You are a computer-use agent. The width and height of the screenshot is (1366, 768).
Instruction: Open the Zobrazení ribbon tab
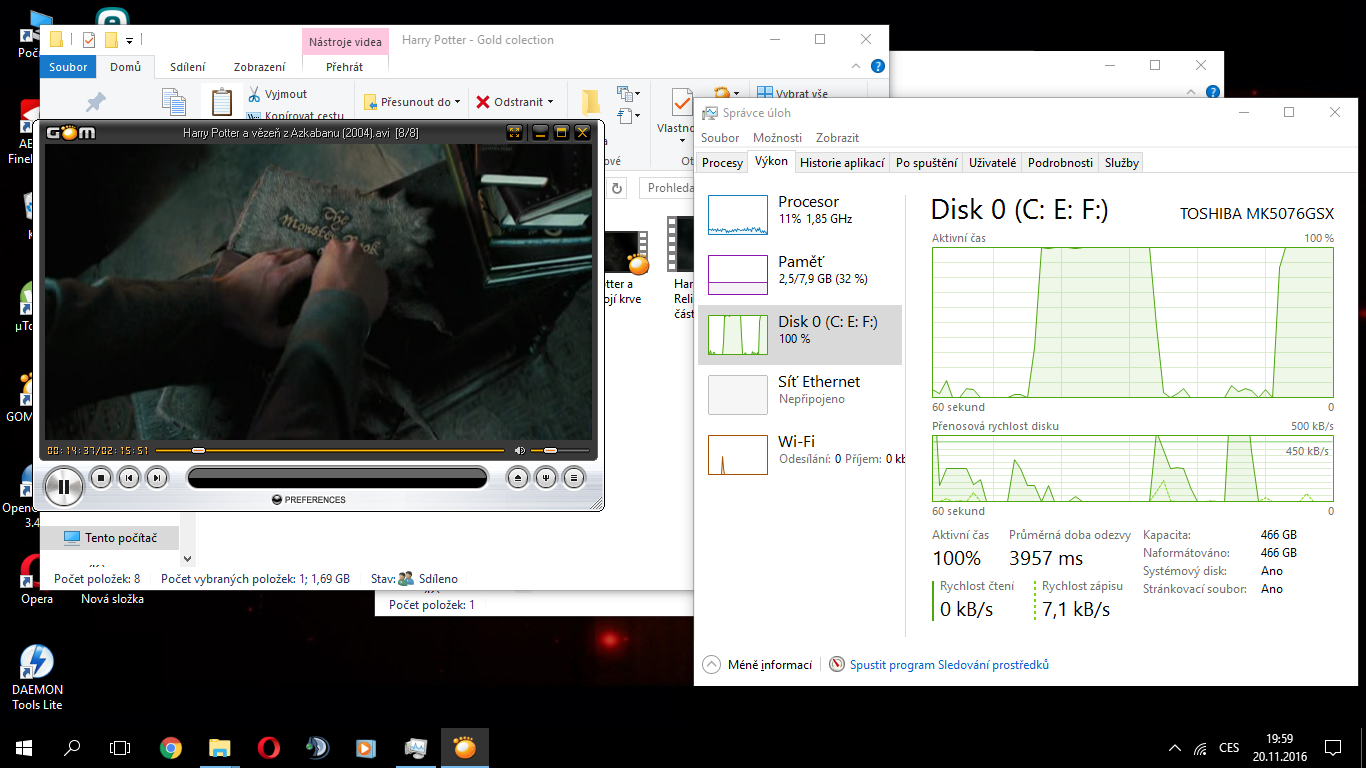click(x=259, y=67)
